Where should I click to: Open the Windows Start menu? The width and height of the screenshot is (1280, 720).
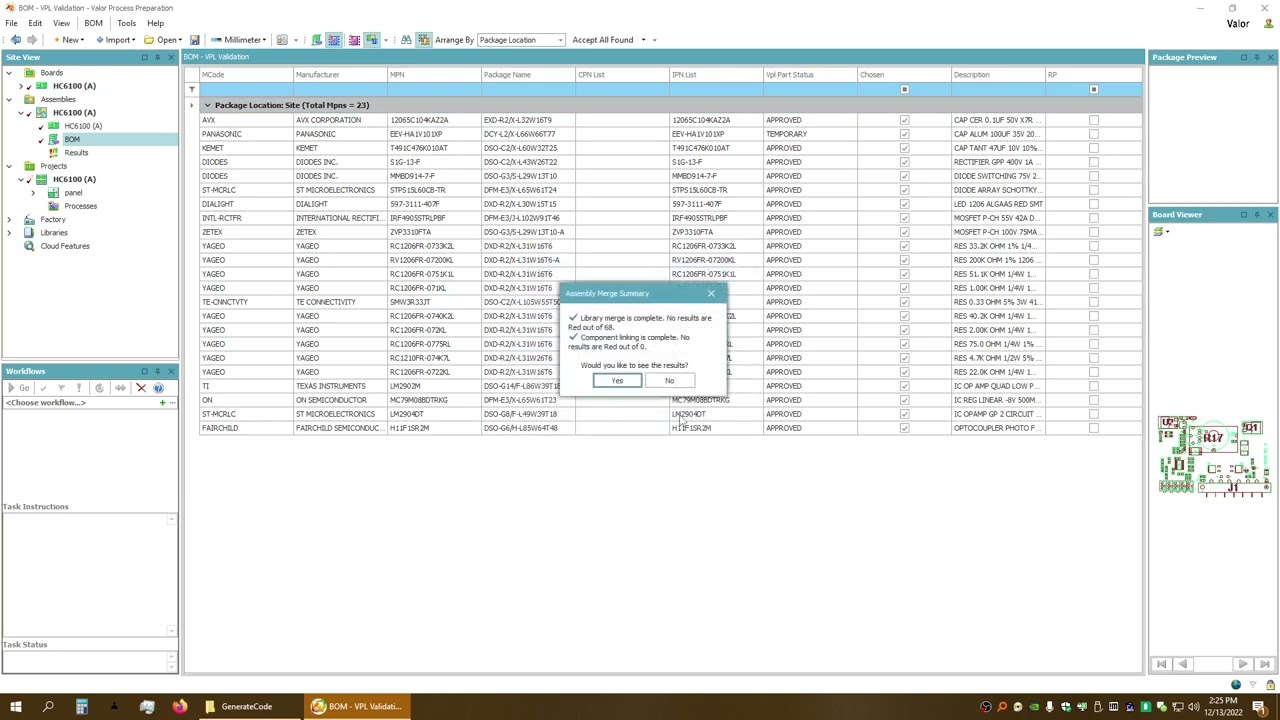[x=16, y=707]
